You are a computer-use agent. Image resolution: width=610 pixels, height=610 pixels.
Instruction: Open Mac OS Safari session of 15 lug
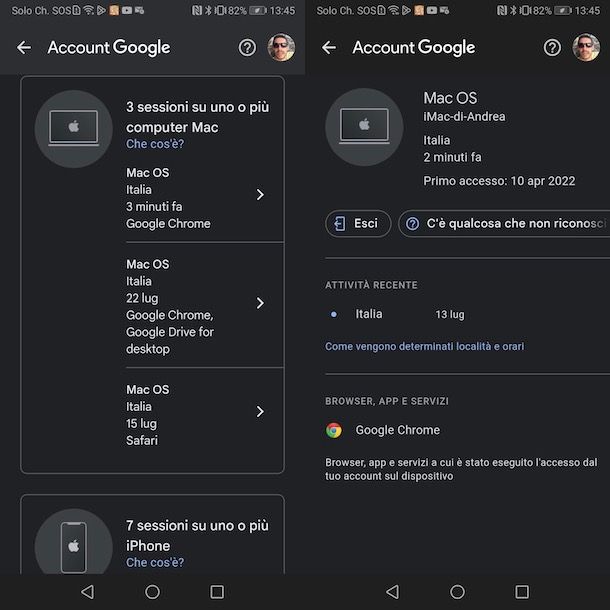click(205, 415)
